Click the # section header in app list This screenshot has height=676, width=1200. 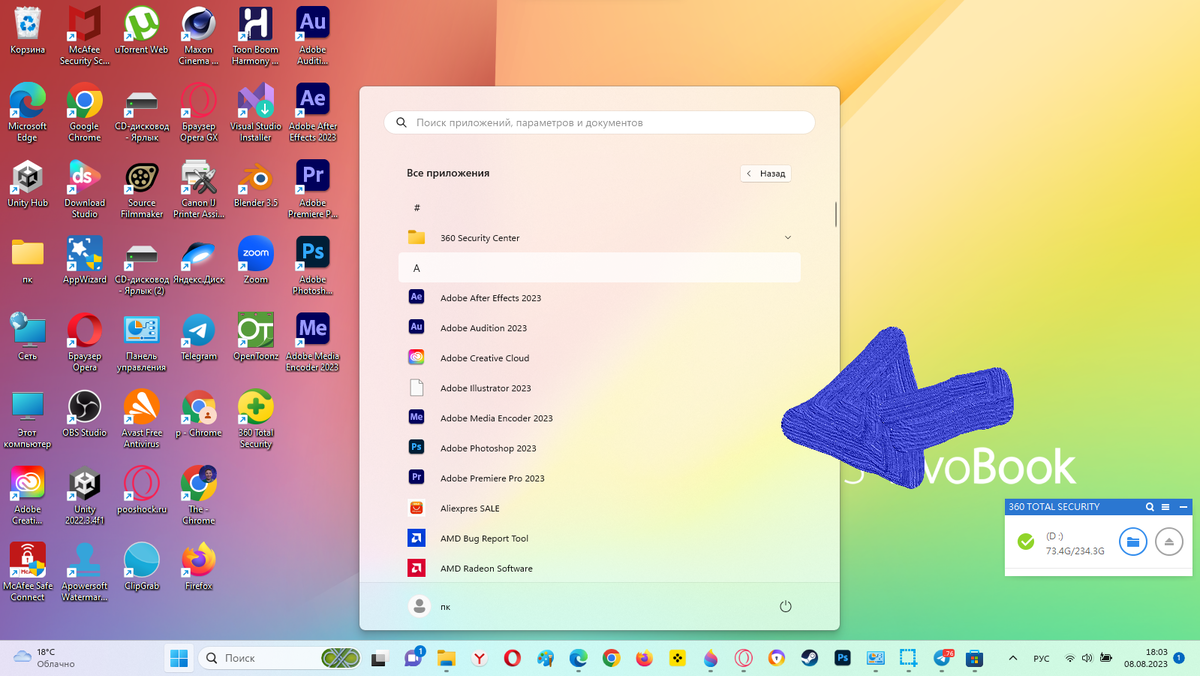[599, 208]
